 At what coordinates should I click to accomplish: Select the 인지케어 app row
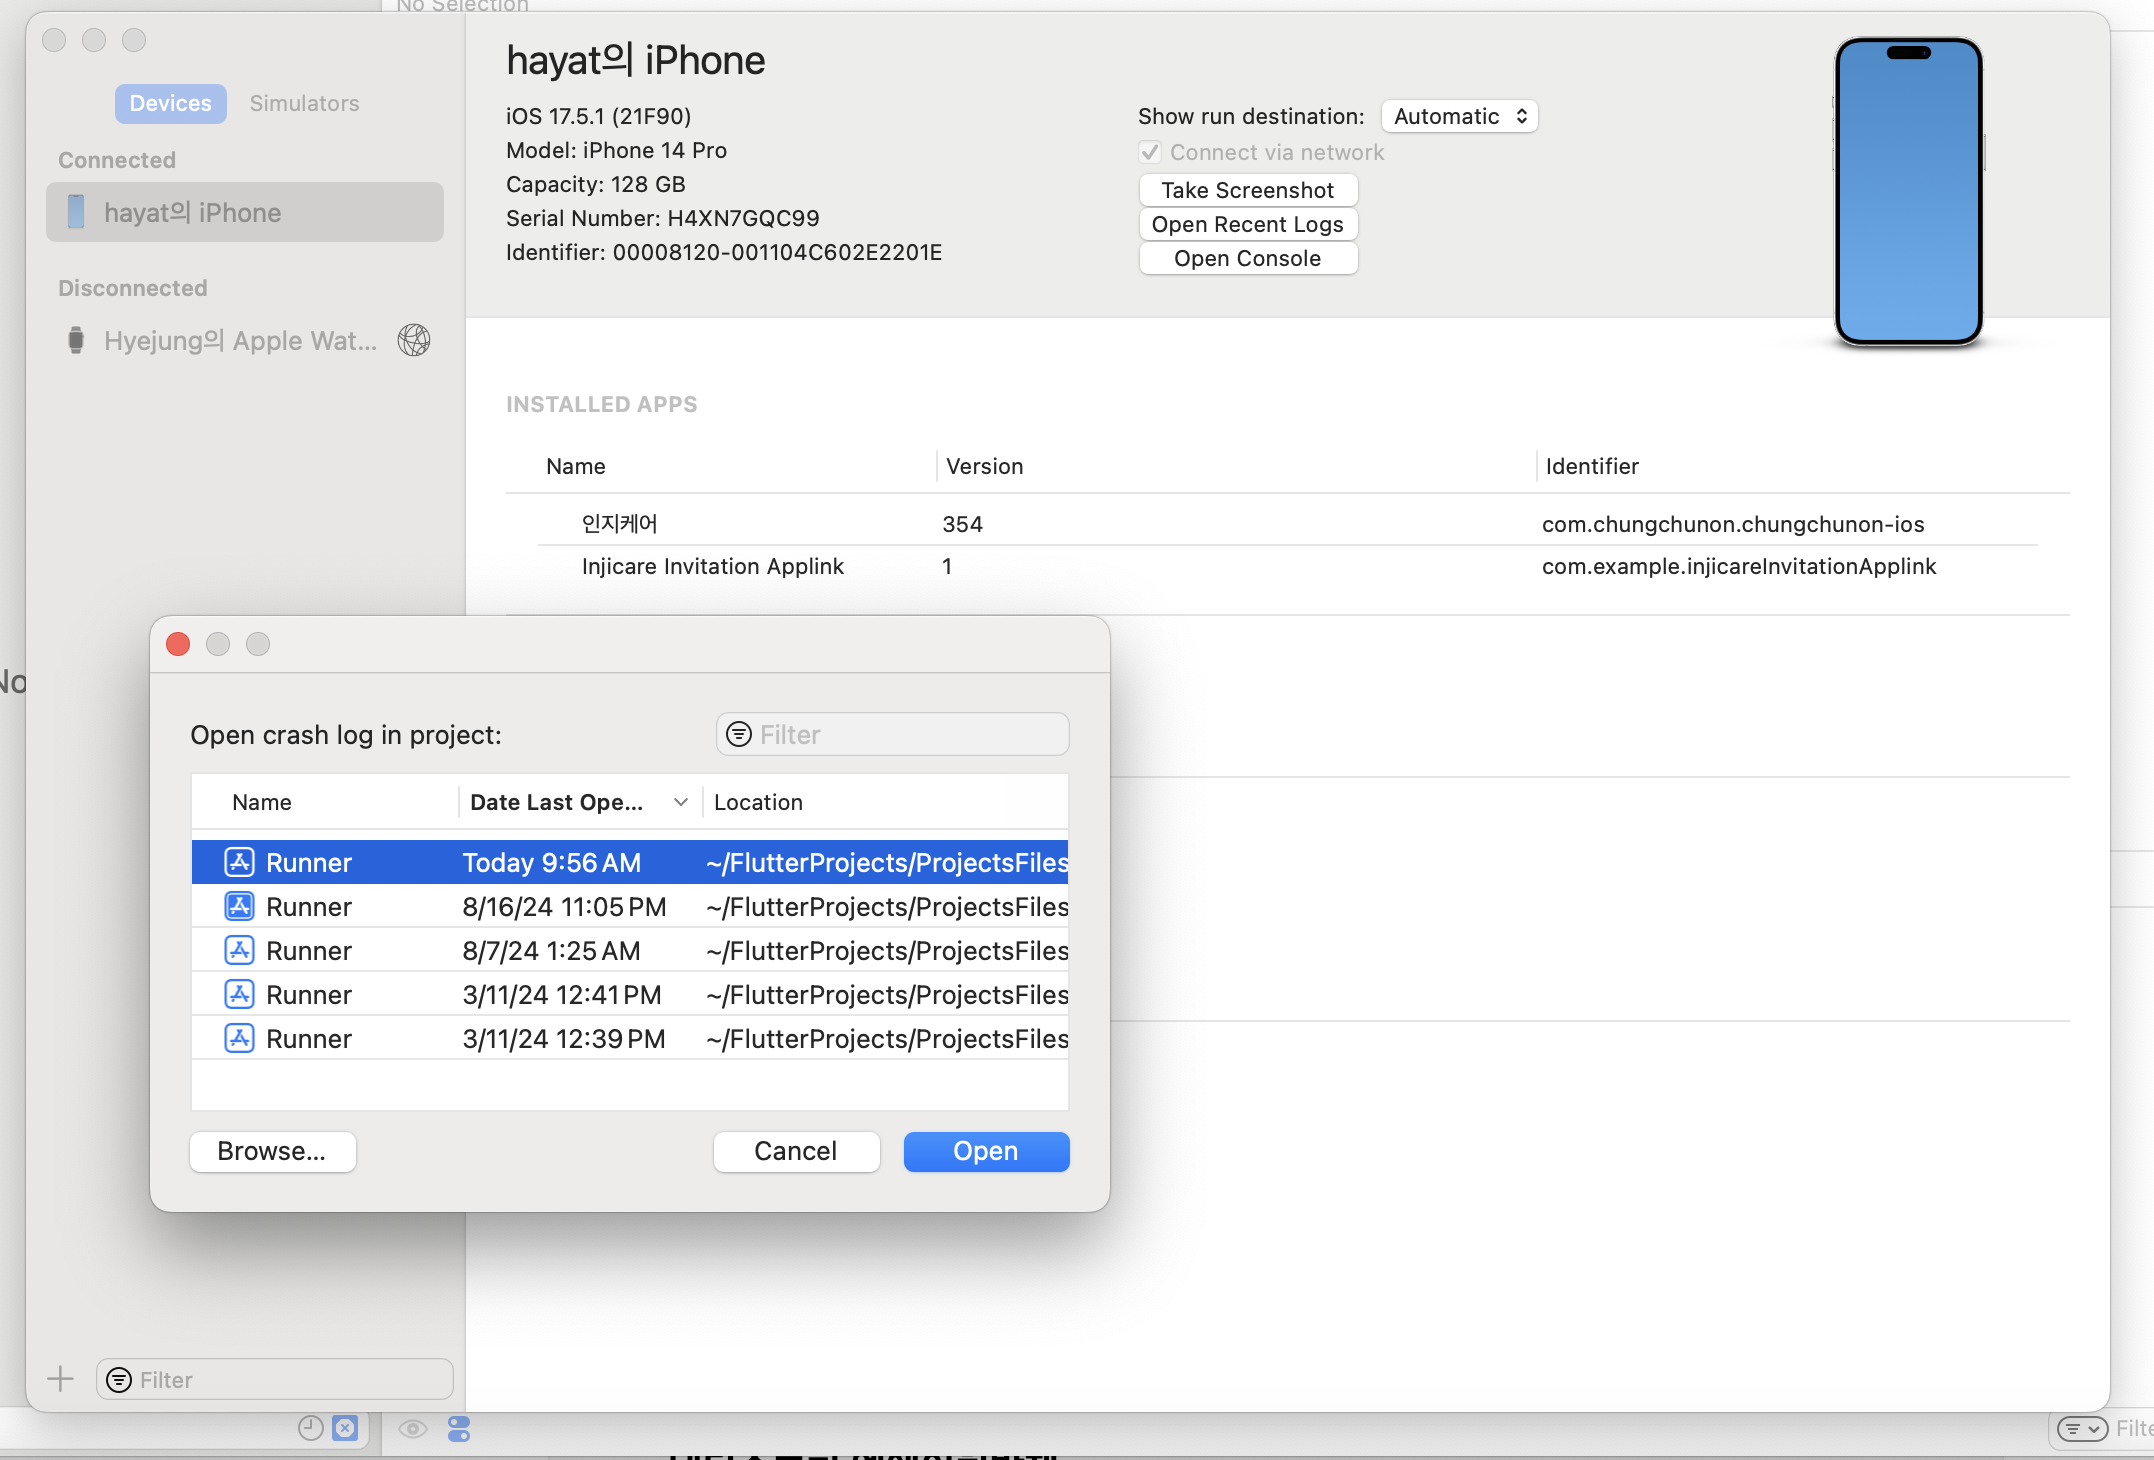coord(1288,524)
